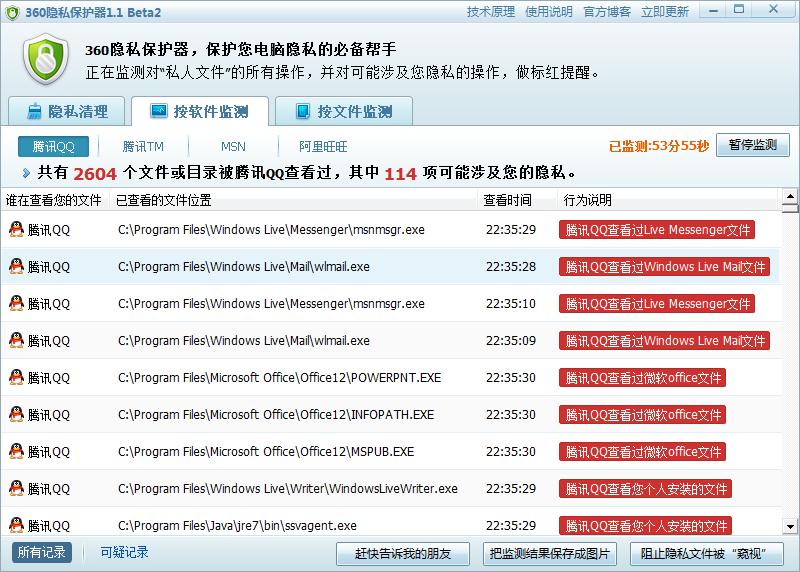
Task: Click the QQ penguin icon in wlmail.exe 22:35:09 row
Action: [x=16, y=340]
